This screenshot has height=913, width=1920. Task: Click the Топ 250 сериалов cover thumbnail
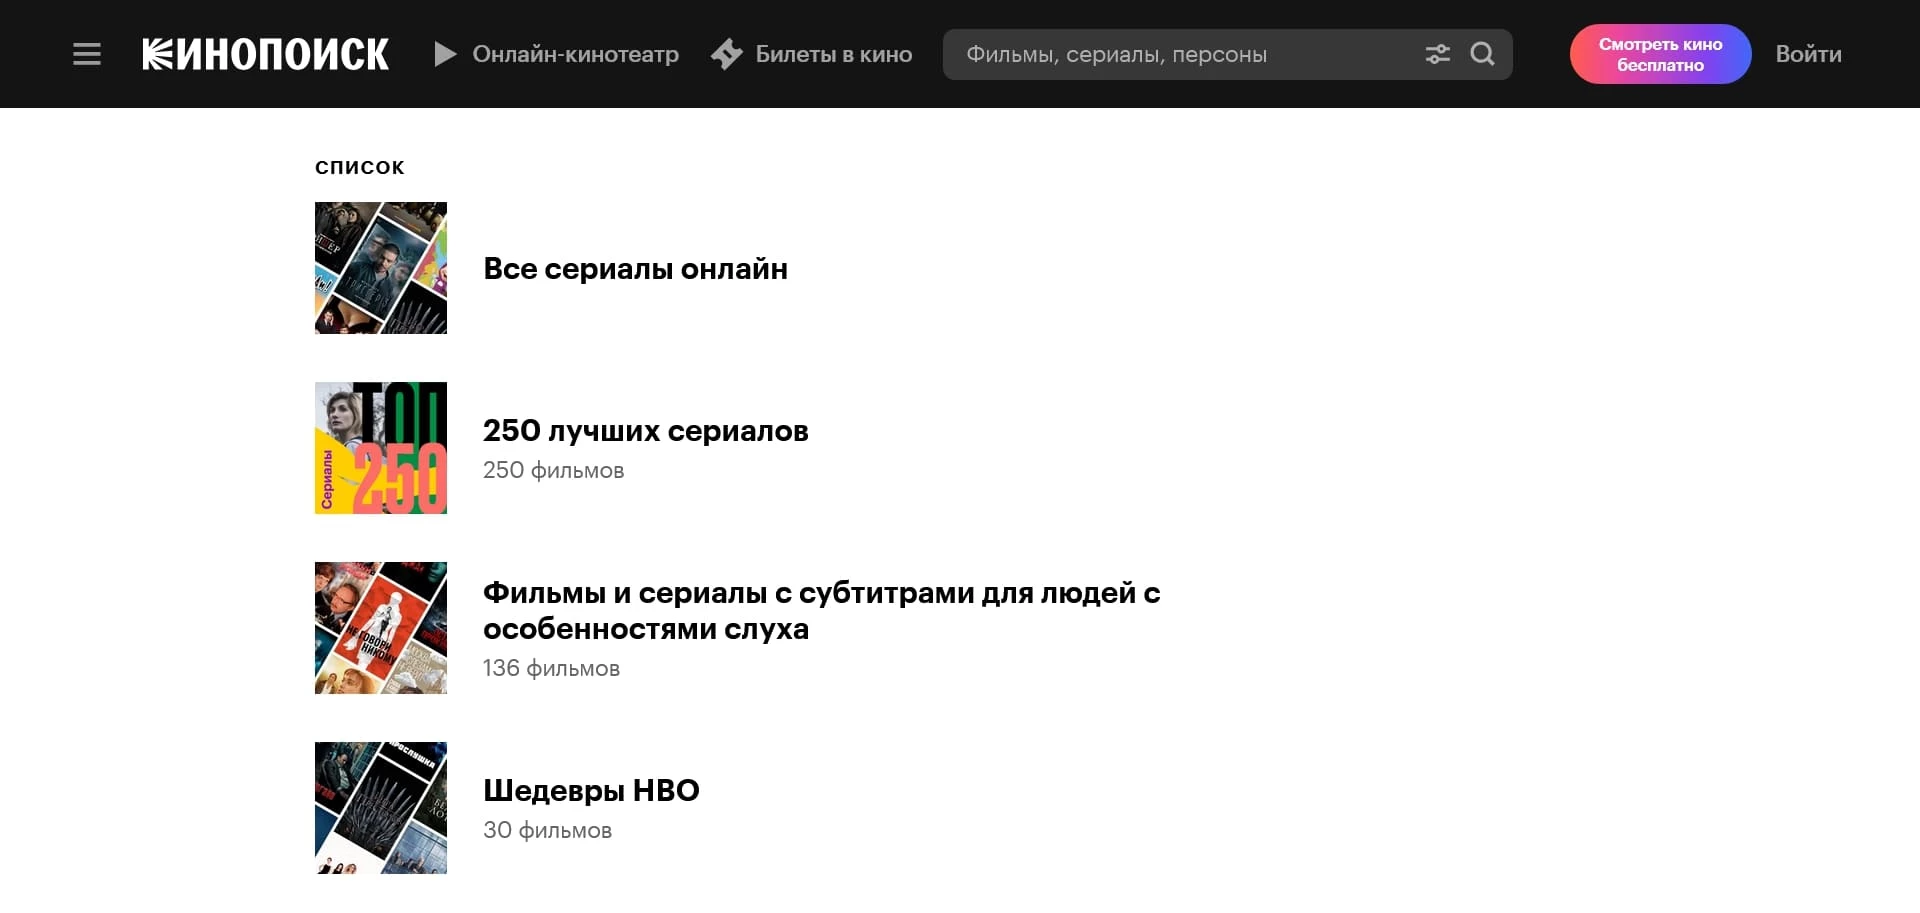pos(381,447)
